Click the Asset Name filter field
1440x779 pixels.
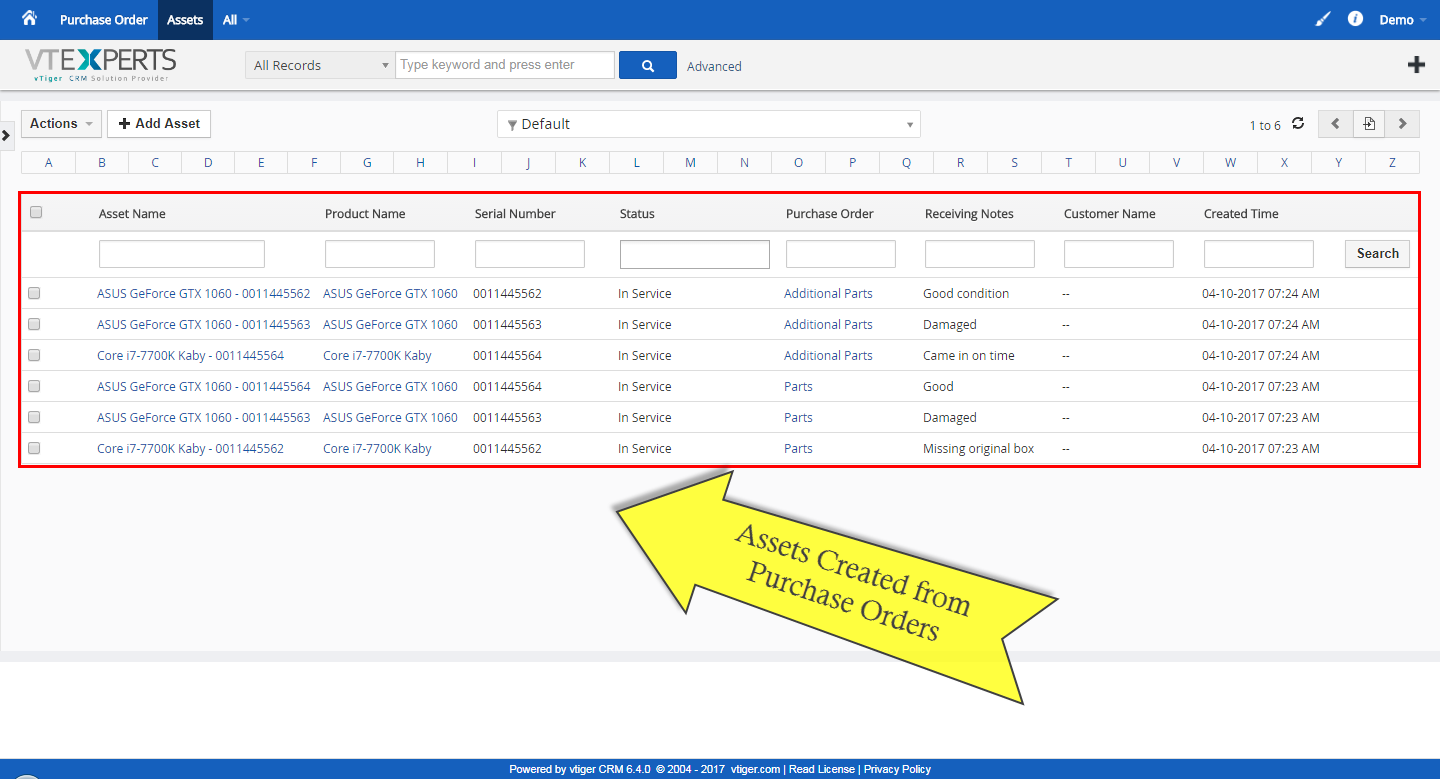pyautogui.click(x=182, y=254)
